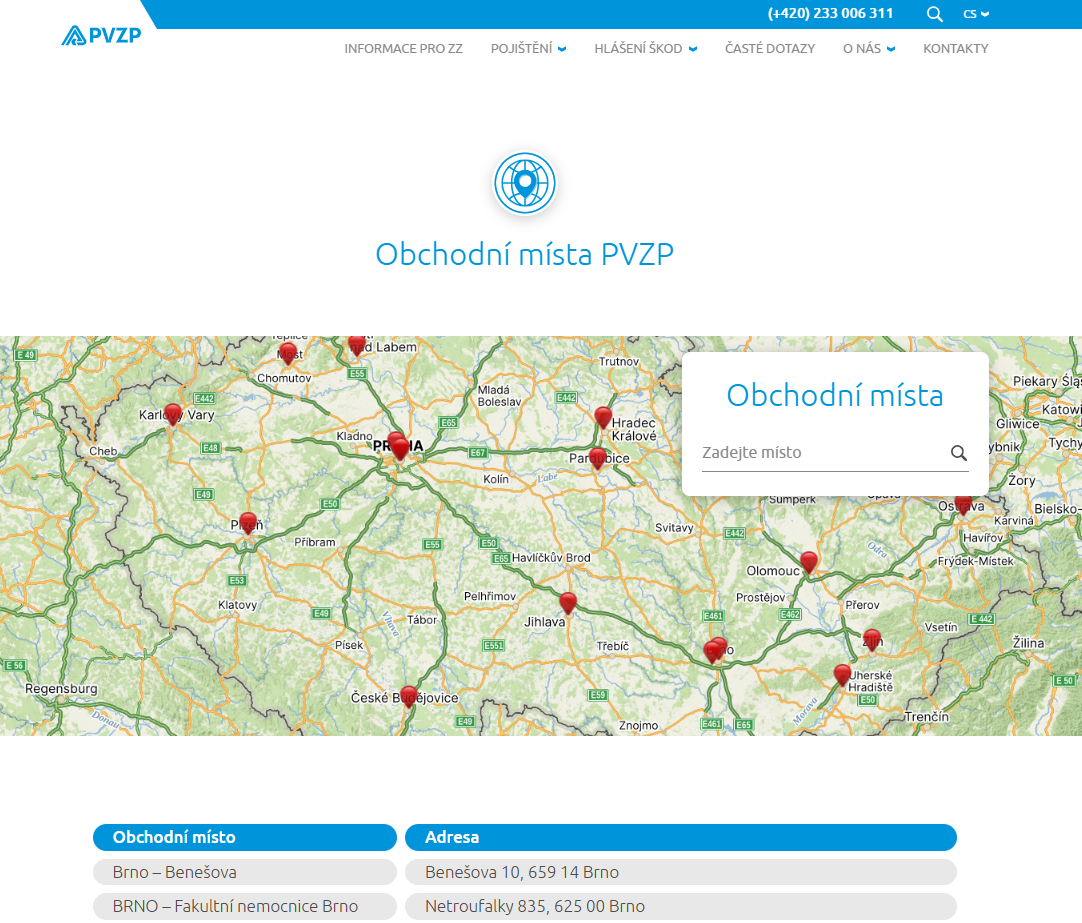Click the magnifier icon in the Zadejte místo field
The image size is (1082, 923).
958,453
